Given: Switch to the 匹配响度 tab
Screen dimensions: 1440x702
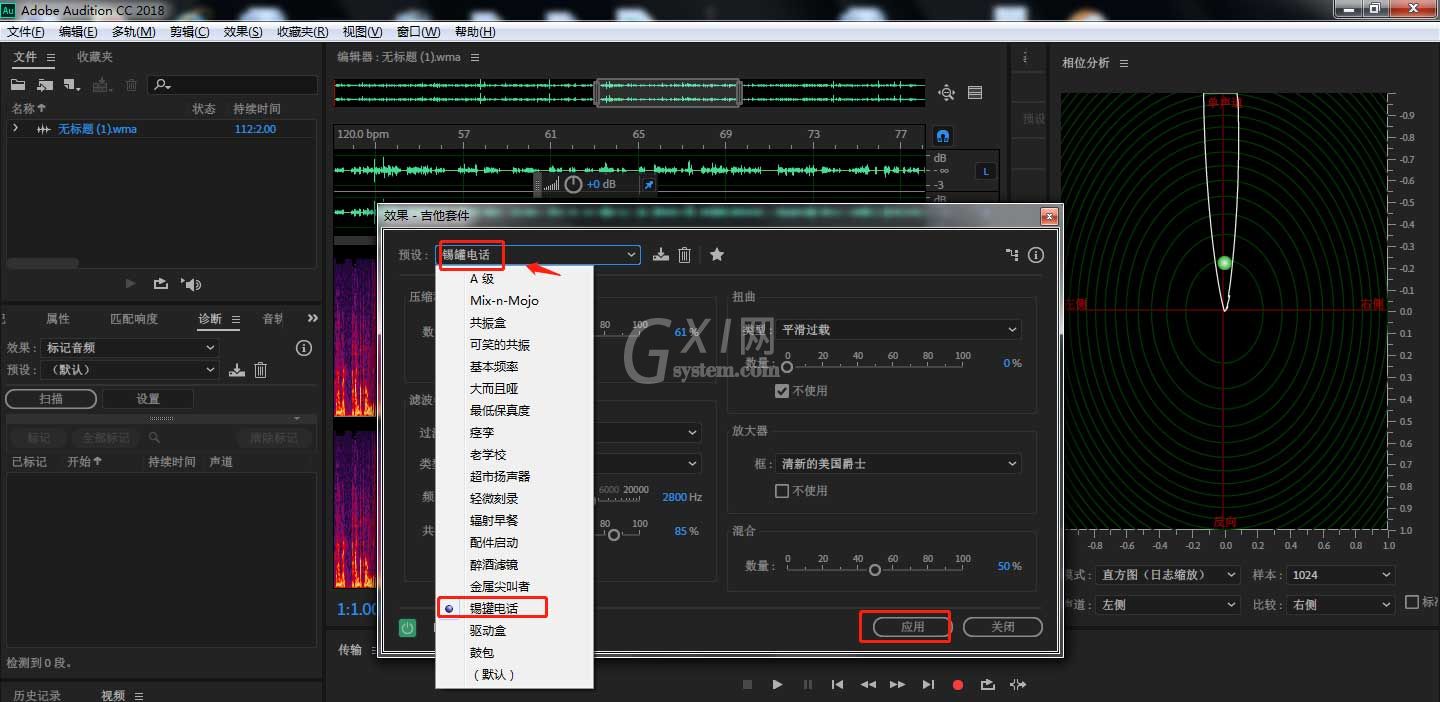Looking at the screenshot, I should click(134, 319).
